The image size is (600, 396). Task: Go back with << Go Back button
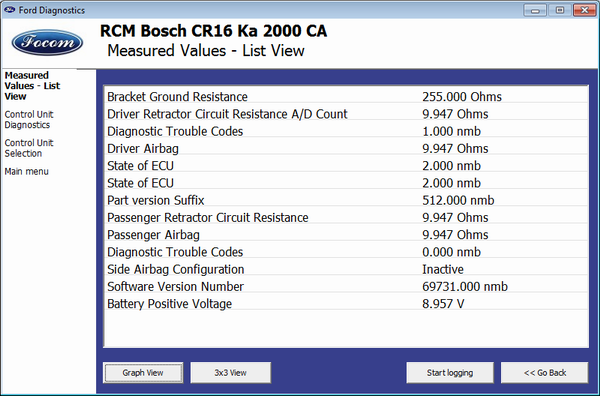click(x=545, y=373)
